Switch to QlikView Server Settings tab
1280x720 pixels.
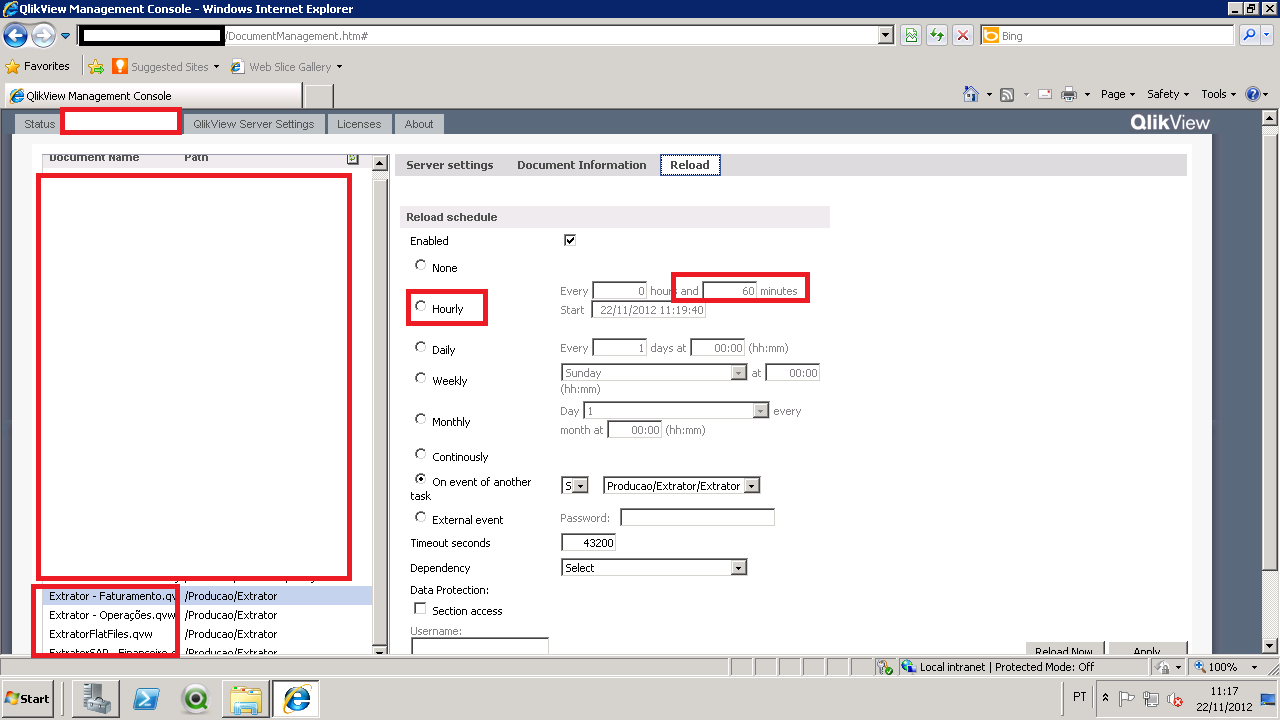coord(254,124)
